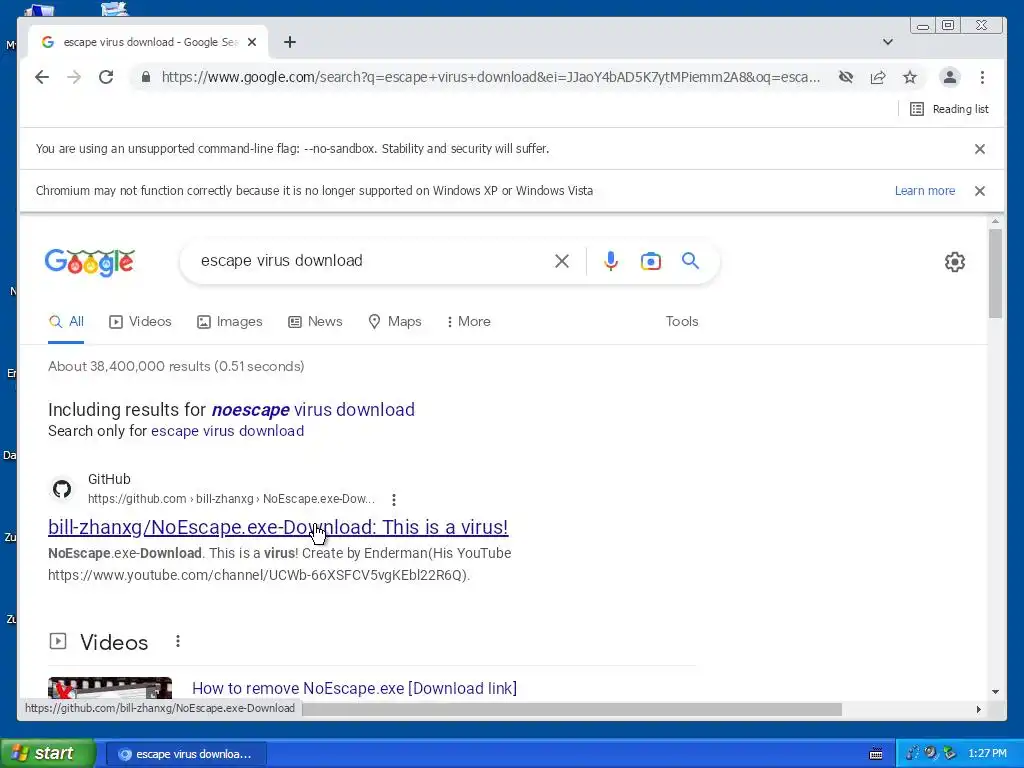Select the All results tab
Viewport: 1024px width, 768px height.
(x=66, y=321)
